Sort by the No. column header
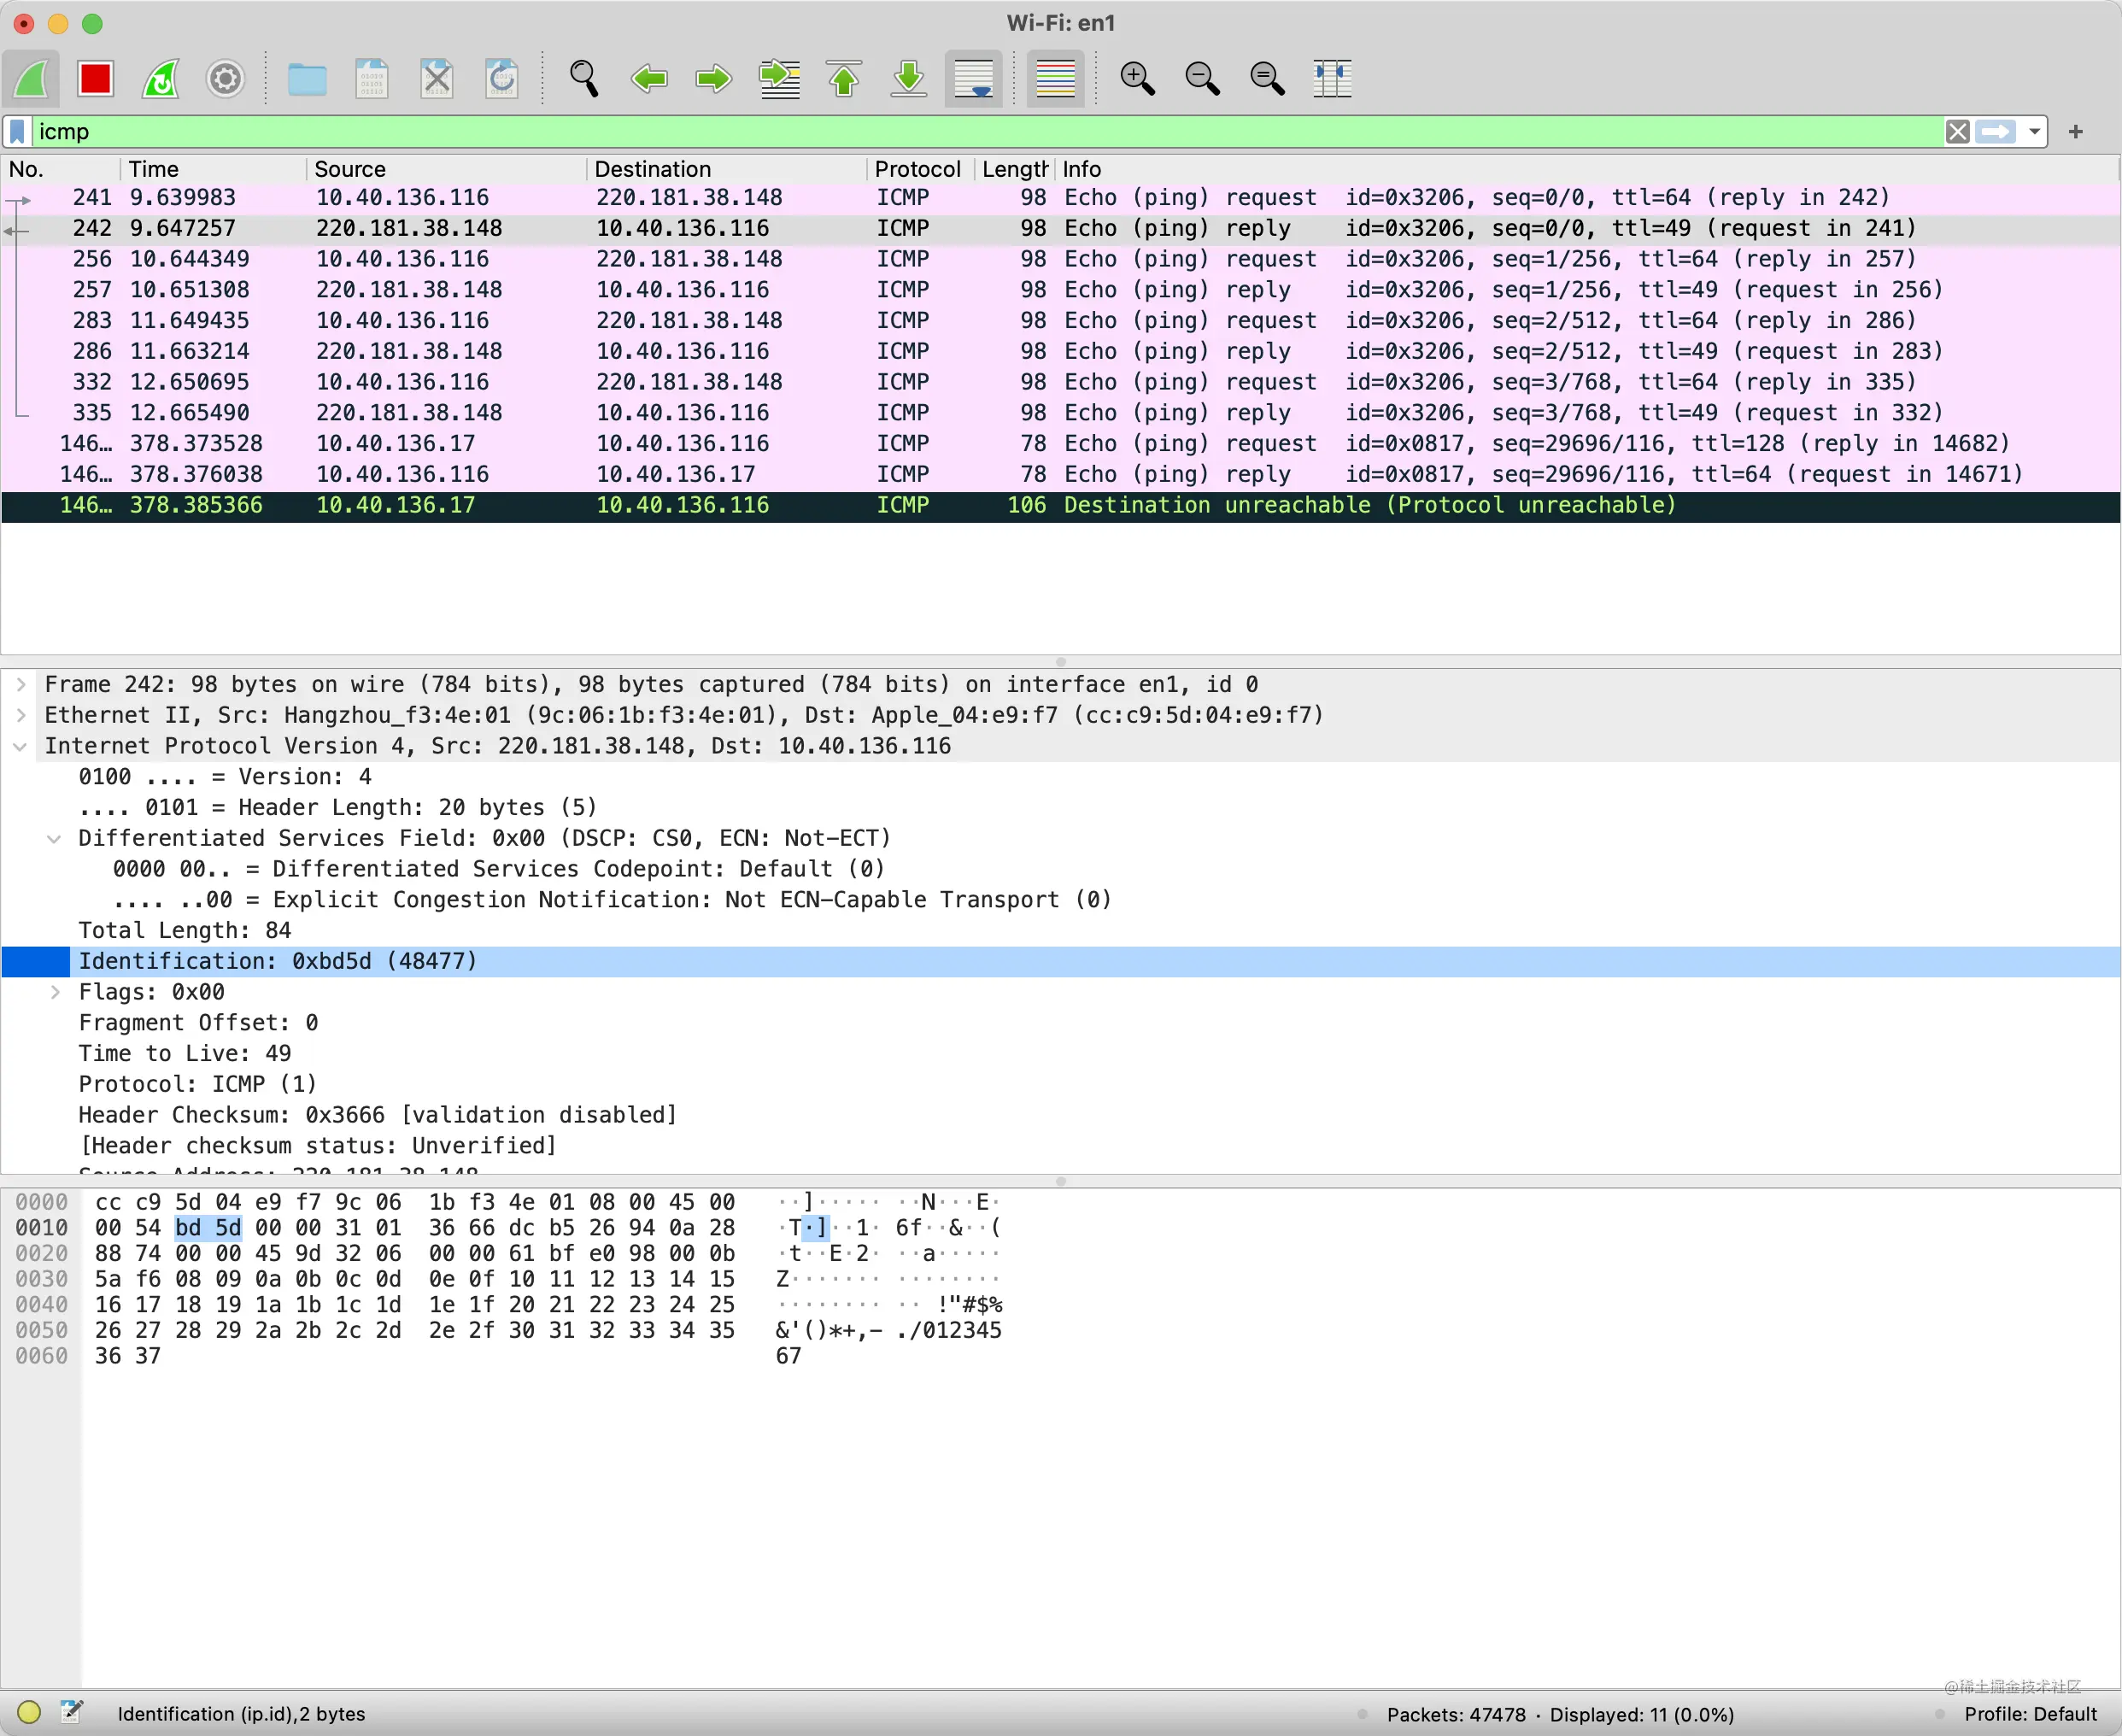Viewport: 2122px width, 1736px height. (62, 169)
